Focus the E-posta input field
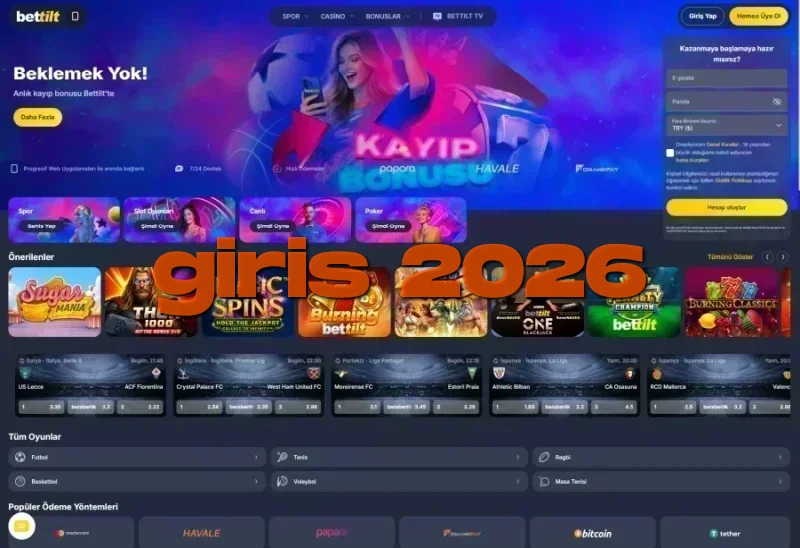 (726, 78)
